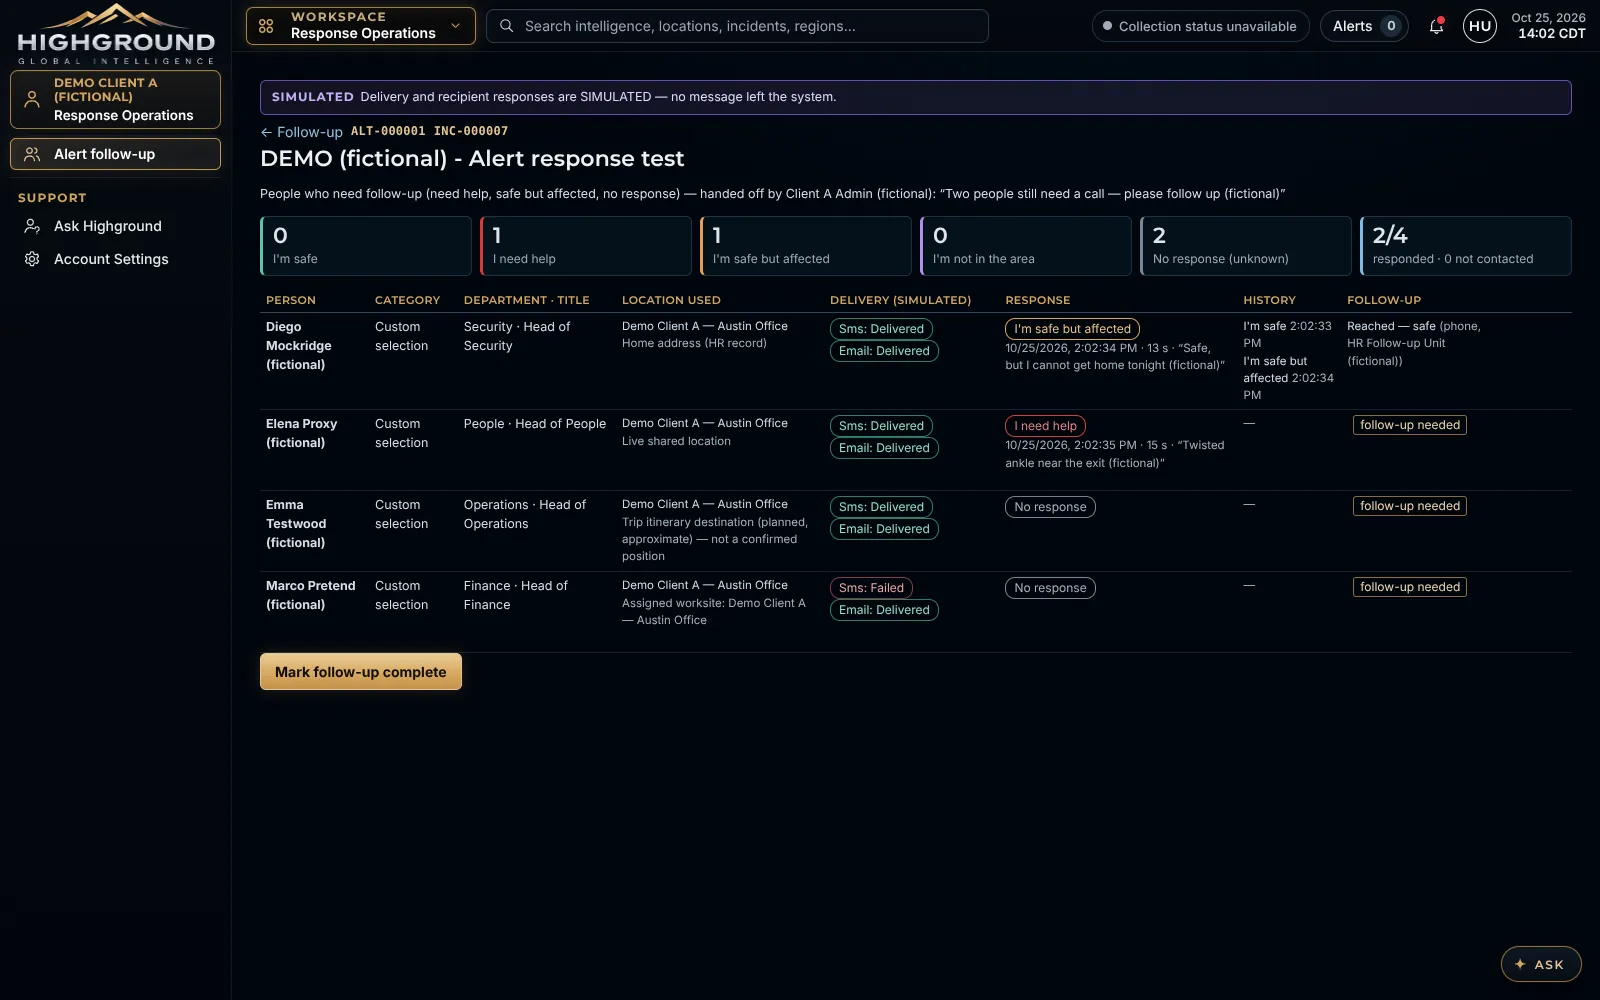Open the Ask assistant floating button
Screen dimensions: 1600x1000
point(1541,964)
